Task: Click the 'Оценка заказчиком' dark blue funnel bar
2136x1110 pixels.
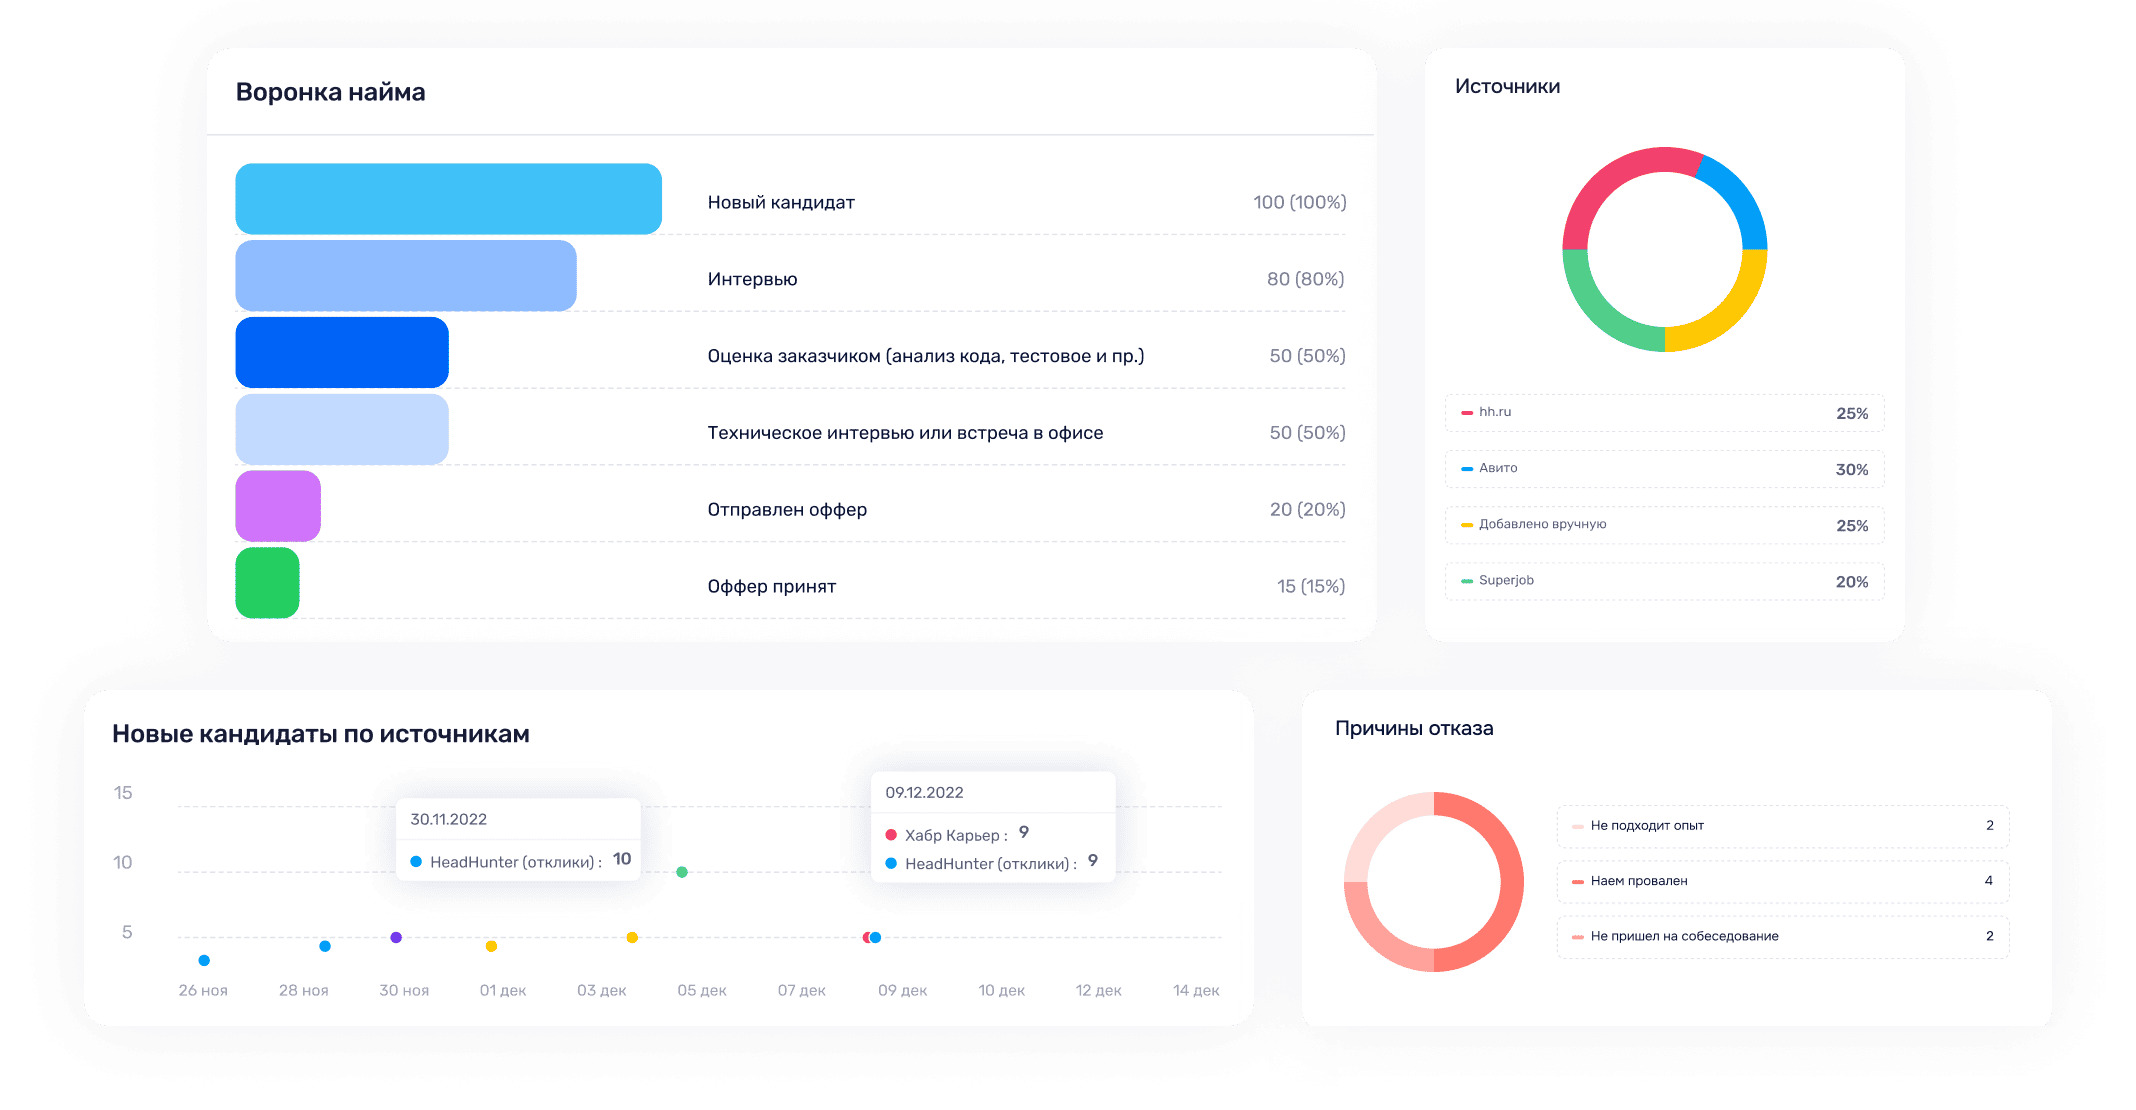Action: point(342,353)
